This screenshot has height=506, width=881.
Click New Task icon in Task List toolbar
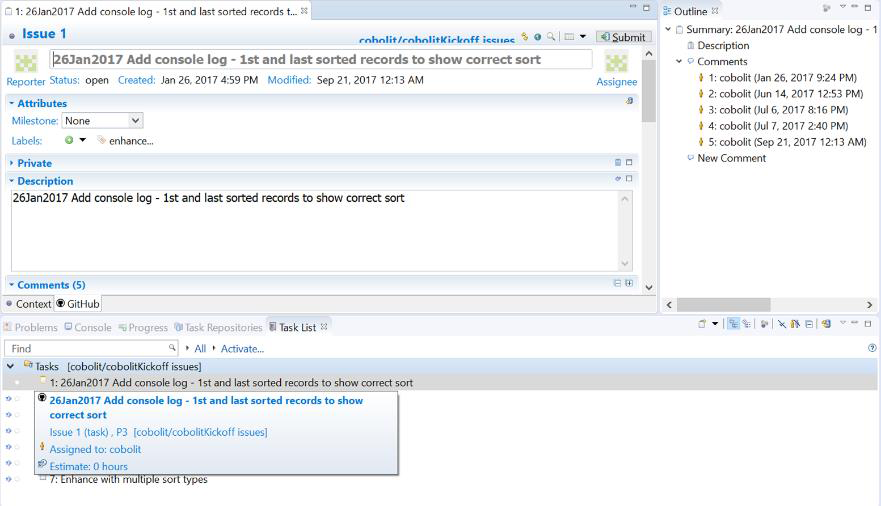702,324
